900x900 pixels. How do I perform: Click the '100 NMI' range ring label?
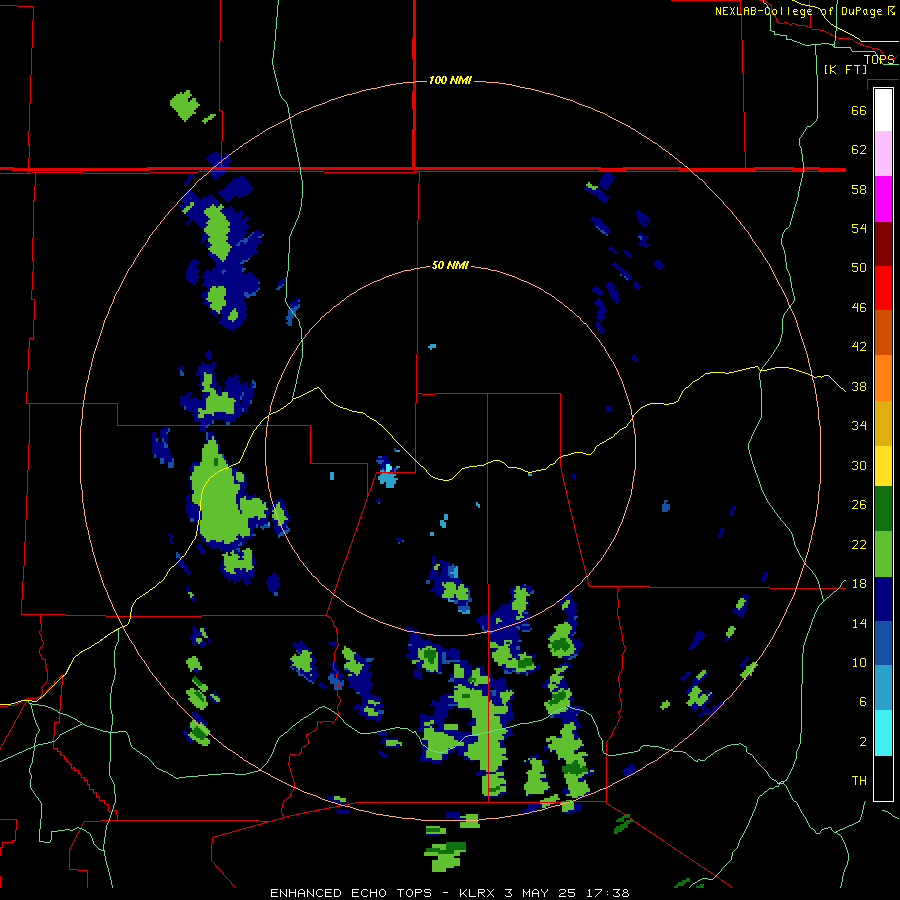click(450, 80)
